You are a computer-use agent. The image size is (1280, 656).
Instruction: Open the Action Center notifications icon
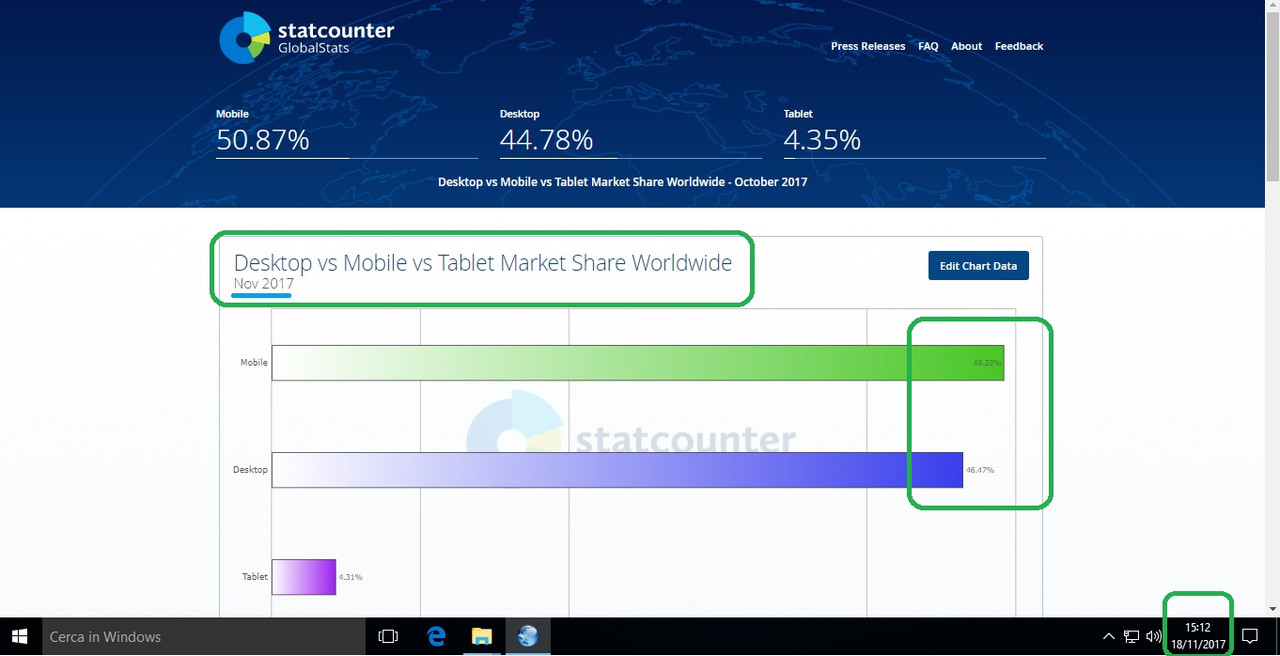(1249, 636)
